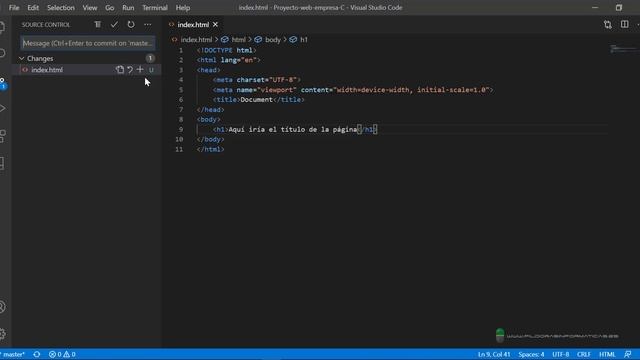Change language mode HTML
Viewport: 640px width, 360px height.
pyautogui.click(x=607, y=354)
